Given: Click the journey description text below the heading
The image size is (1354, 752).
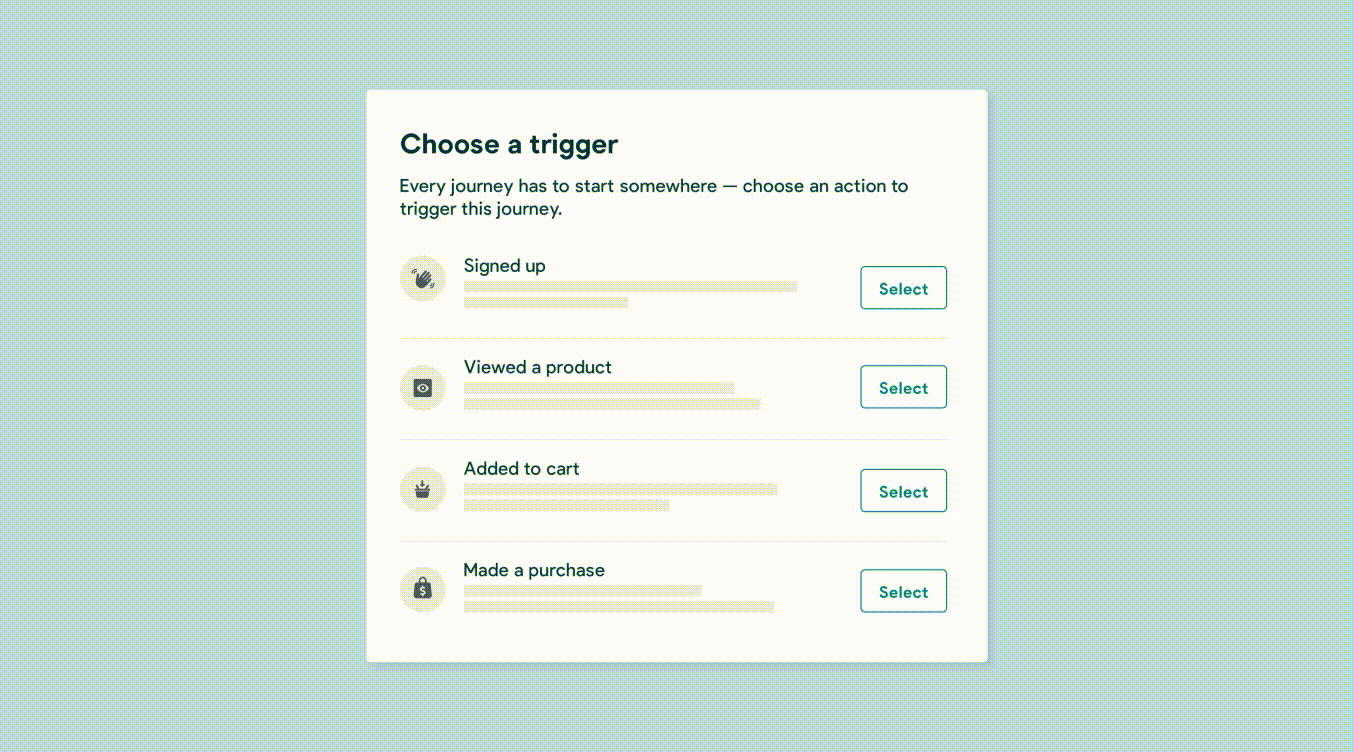Looking at the screenshot, I should click(654, 197).
